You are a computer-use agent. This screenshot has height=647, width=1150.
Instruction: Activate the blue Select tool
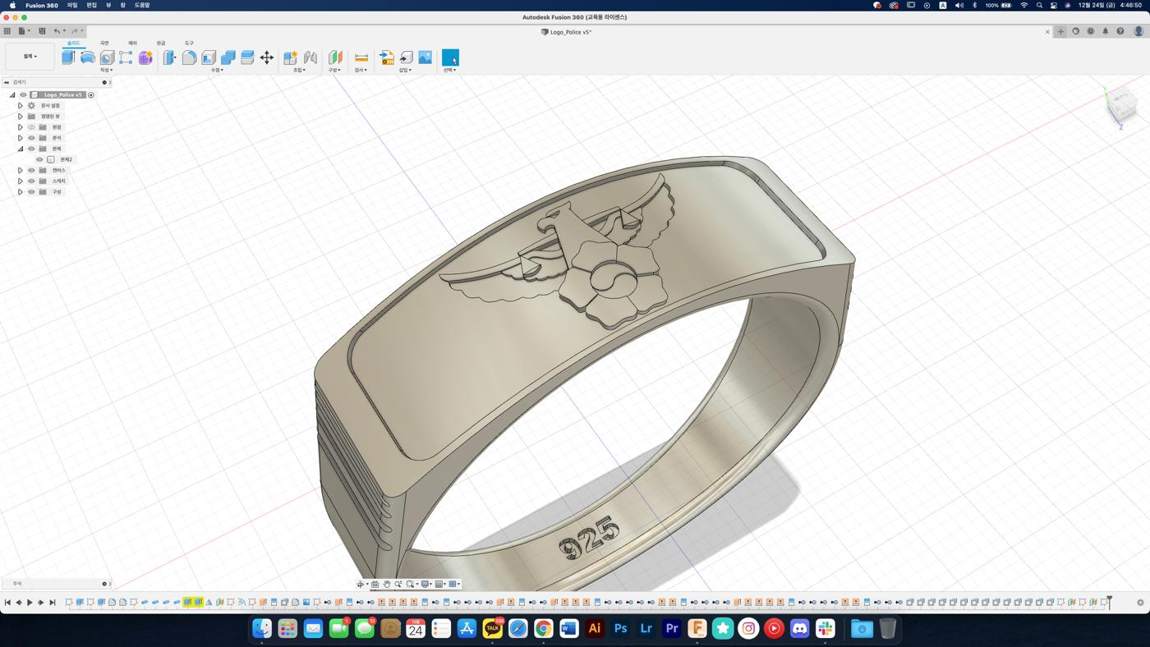point(450,57)
